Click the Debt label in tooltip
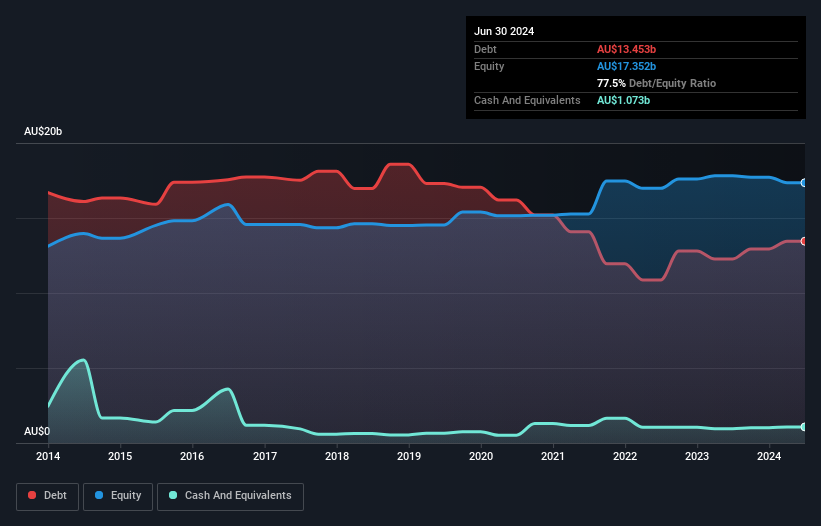Viewport: 821px width, 526px height. [x=485, y=49]
